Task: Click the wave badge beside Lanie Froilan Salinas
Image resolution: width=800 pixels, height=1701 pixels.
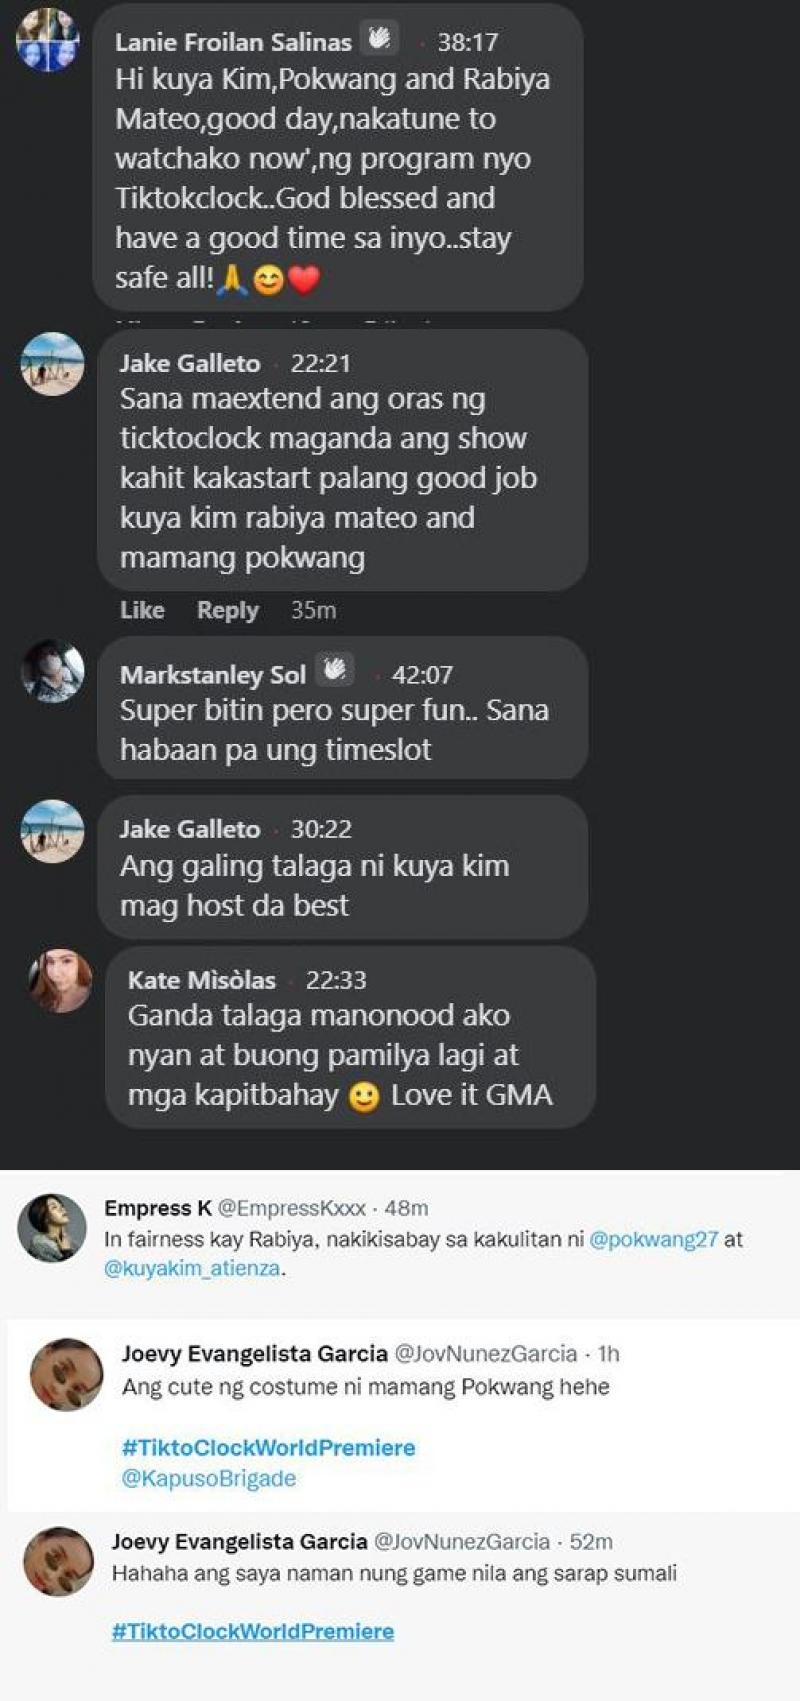Action: [379, 39]
